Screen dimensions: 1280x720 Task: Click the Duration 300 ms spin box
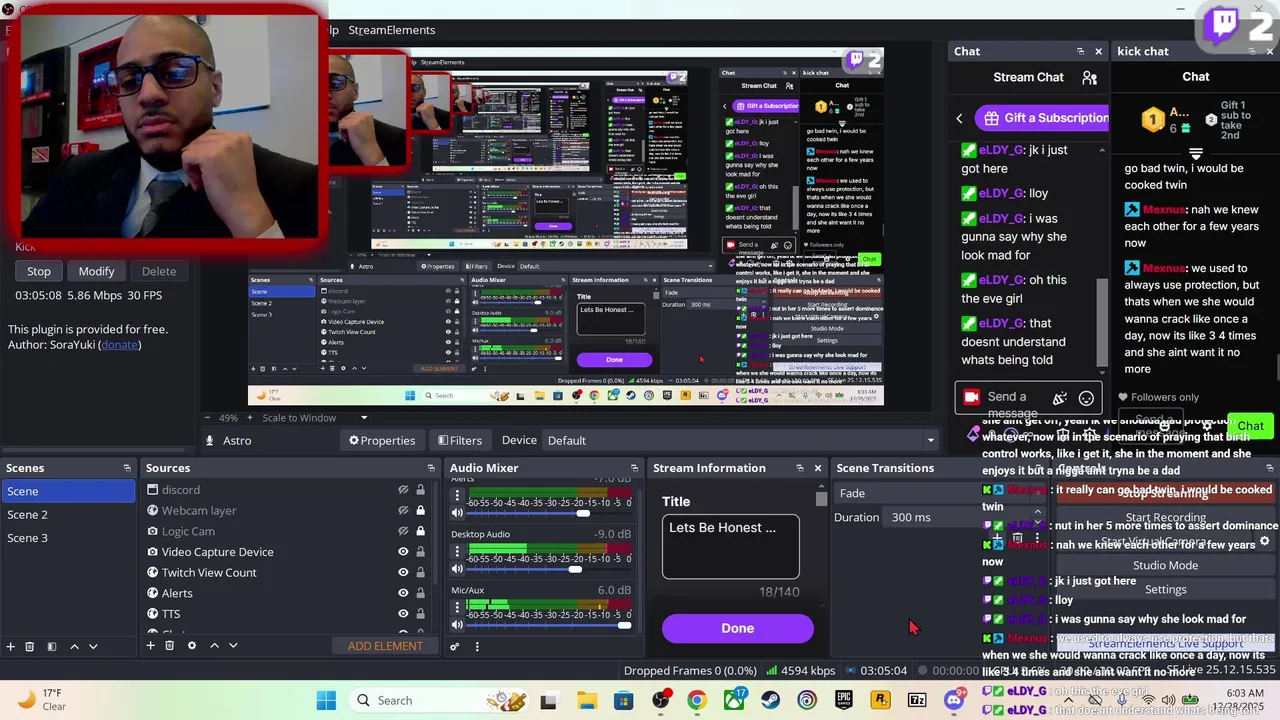coord(965,517)
